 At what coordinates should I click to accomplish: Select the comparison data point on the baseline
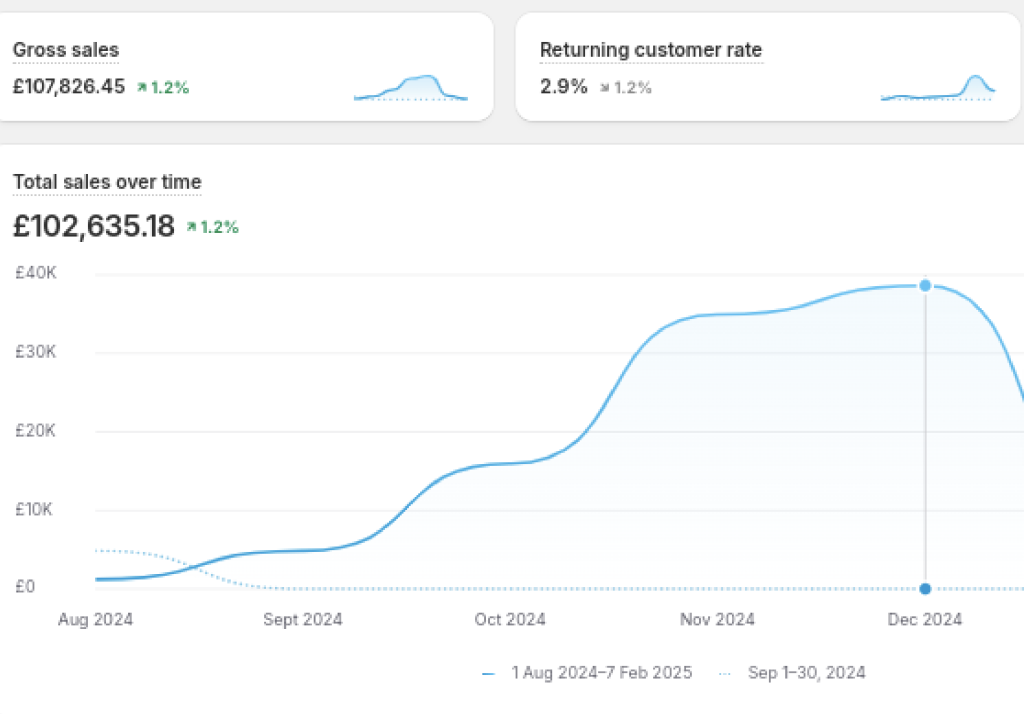[925, 588]
